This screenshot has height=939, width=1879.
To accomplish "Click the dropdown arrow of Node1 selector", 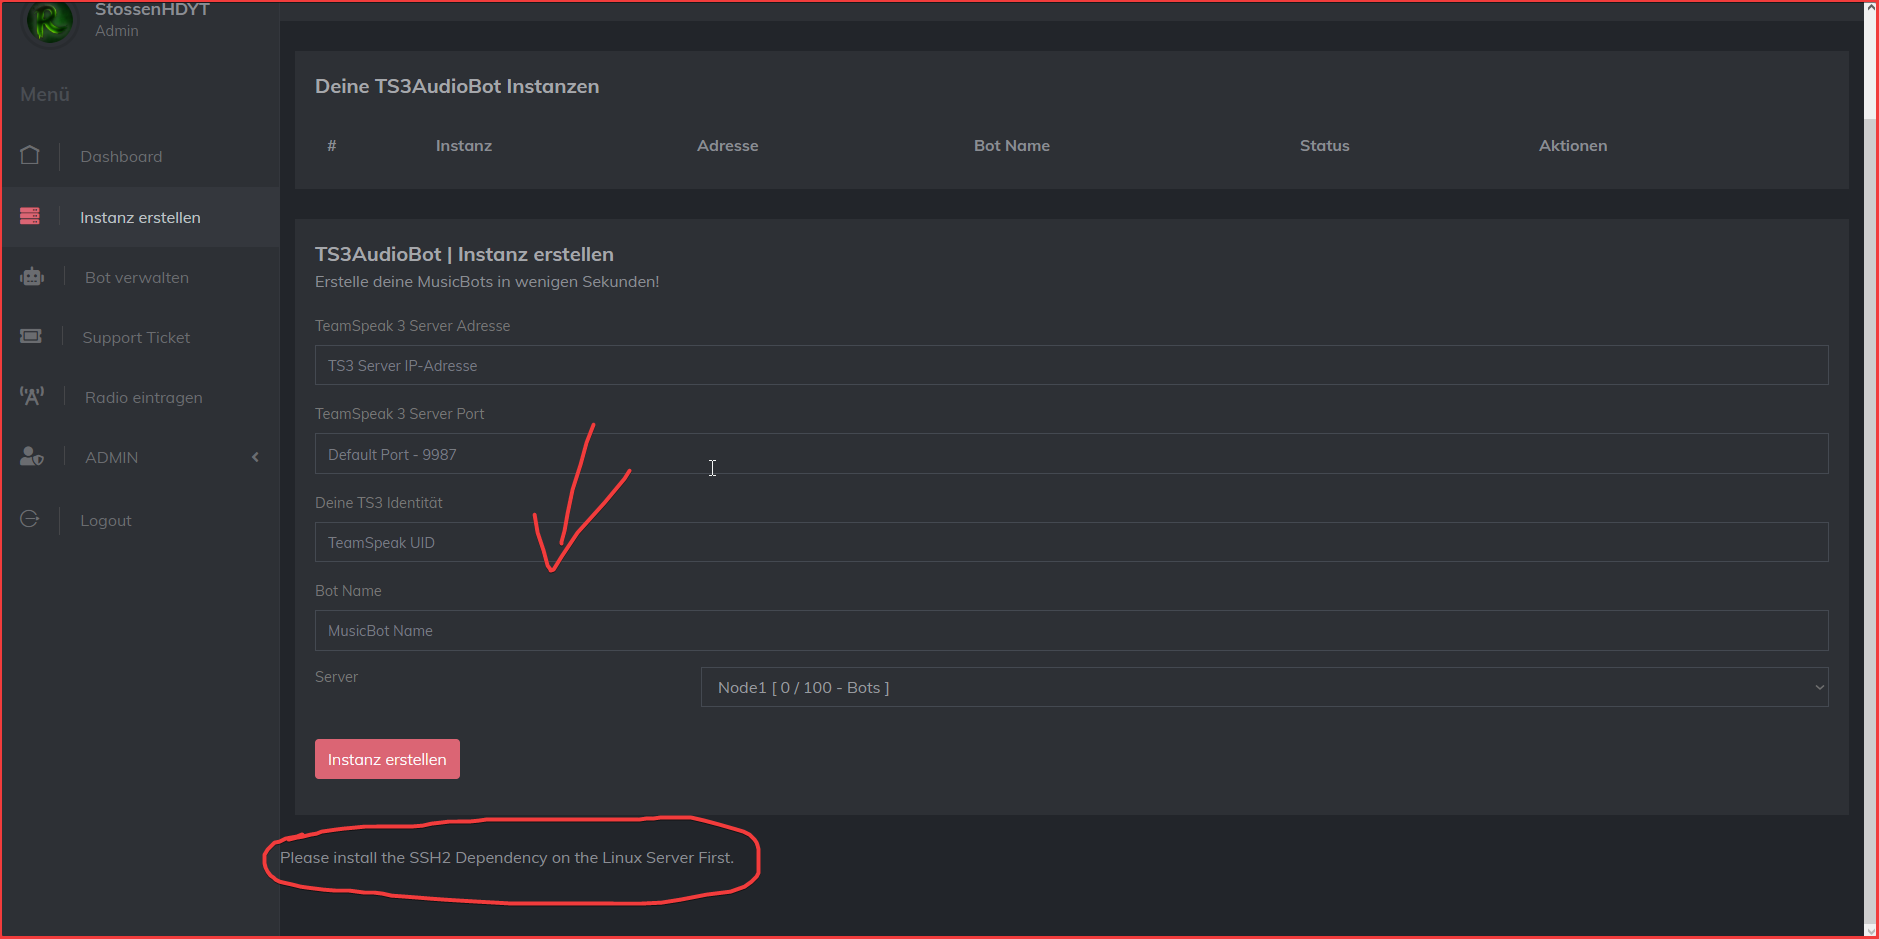I will [1818, 687].
